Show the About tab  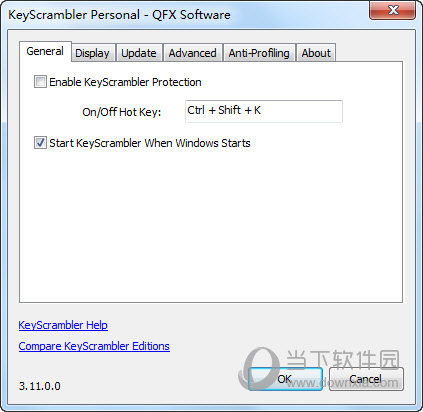click(316, 53)
